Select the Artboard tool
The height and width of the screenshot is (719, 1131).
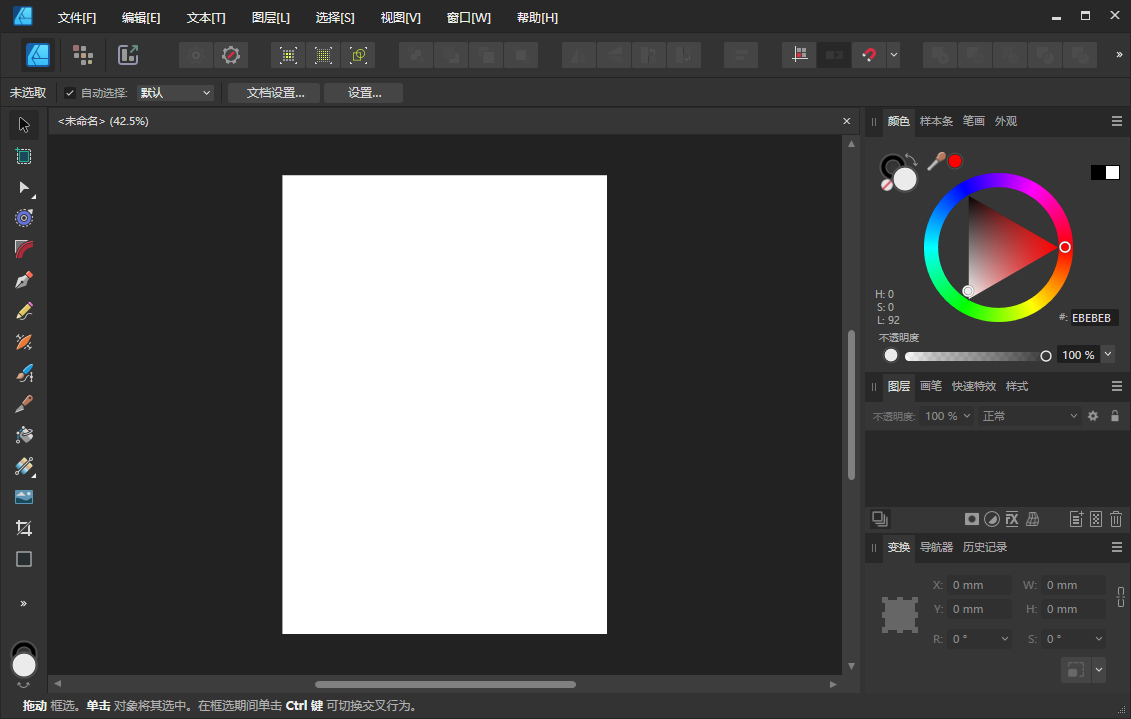[24, 156]
